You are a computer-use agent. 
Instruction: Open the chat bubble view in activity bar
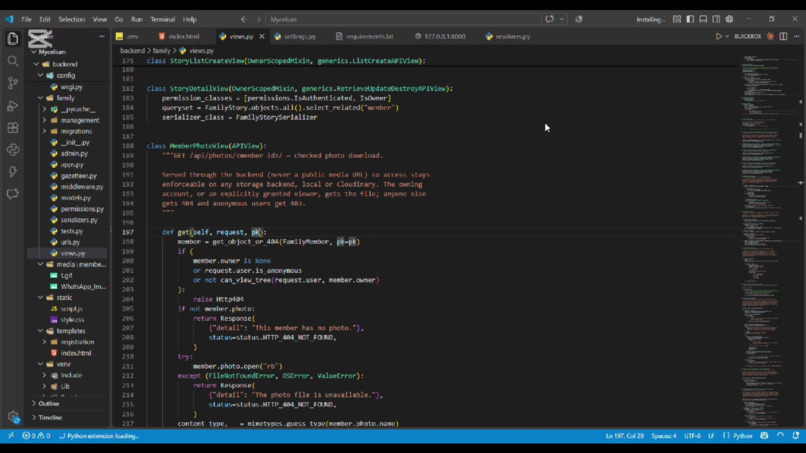click(x=13, y=194)
